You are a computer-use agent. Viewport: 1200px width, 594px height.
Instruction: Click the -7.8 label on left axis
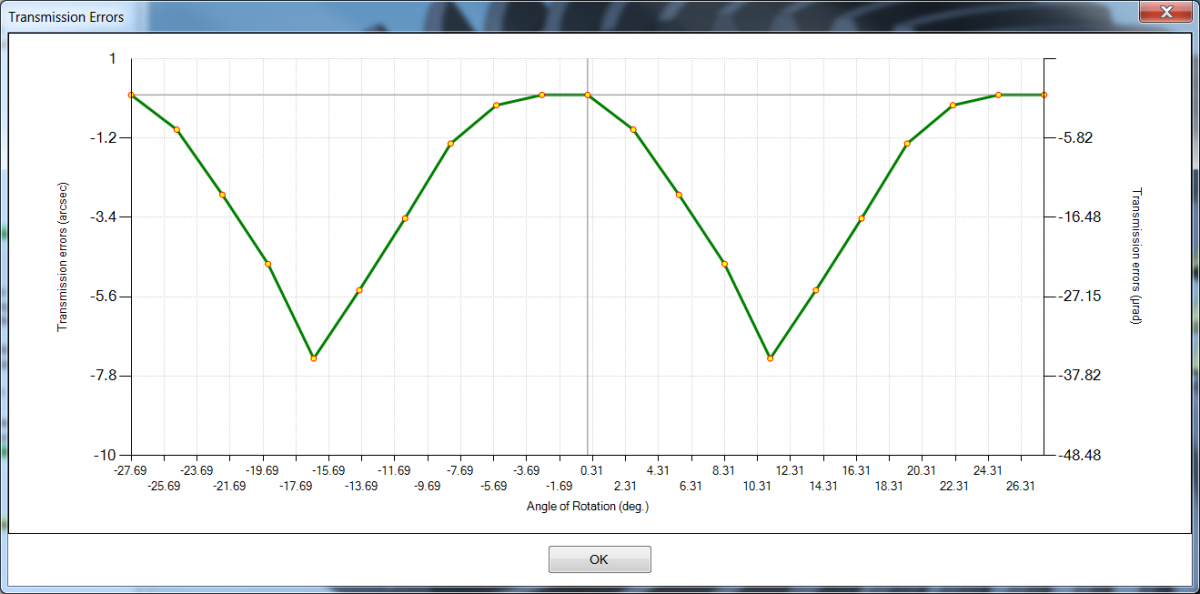pyautogui.click(x=102, y=376)
